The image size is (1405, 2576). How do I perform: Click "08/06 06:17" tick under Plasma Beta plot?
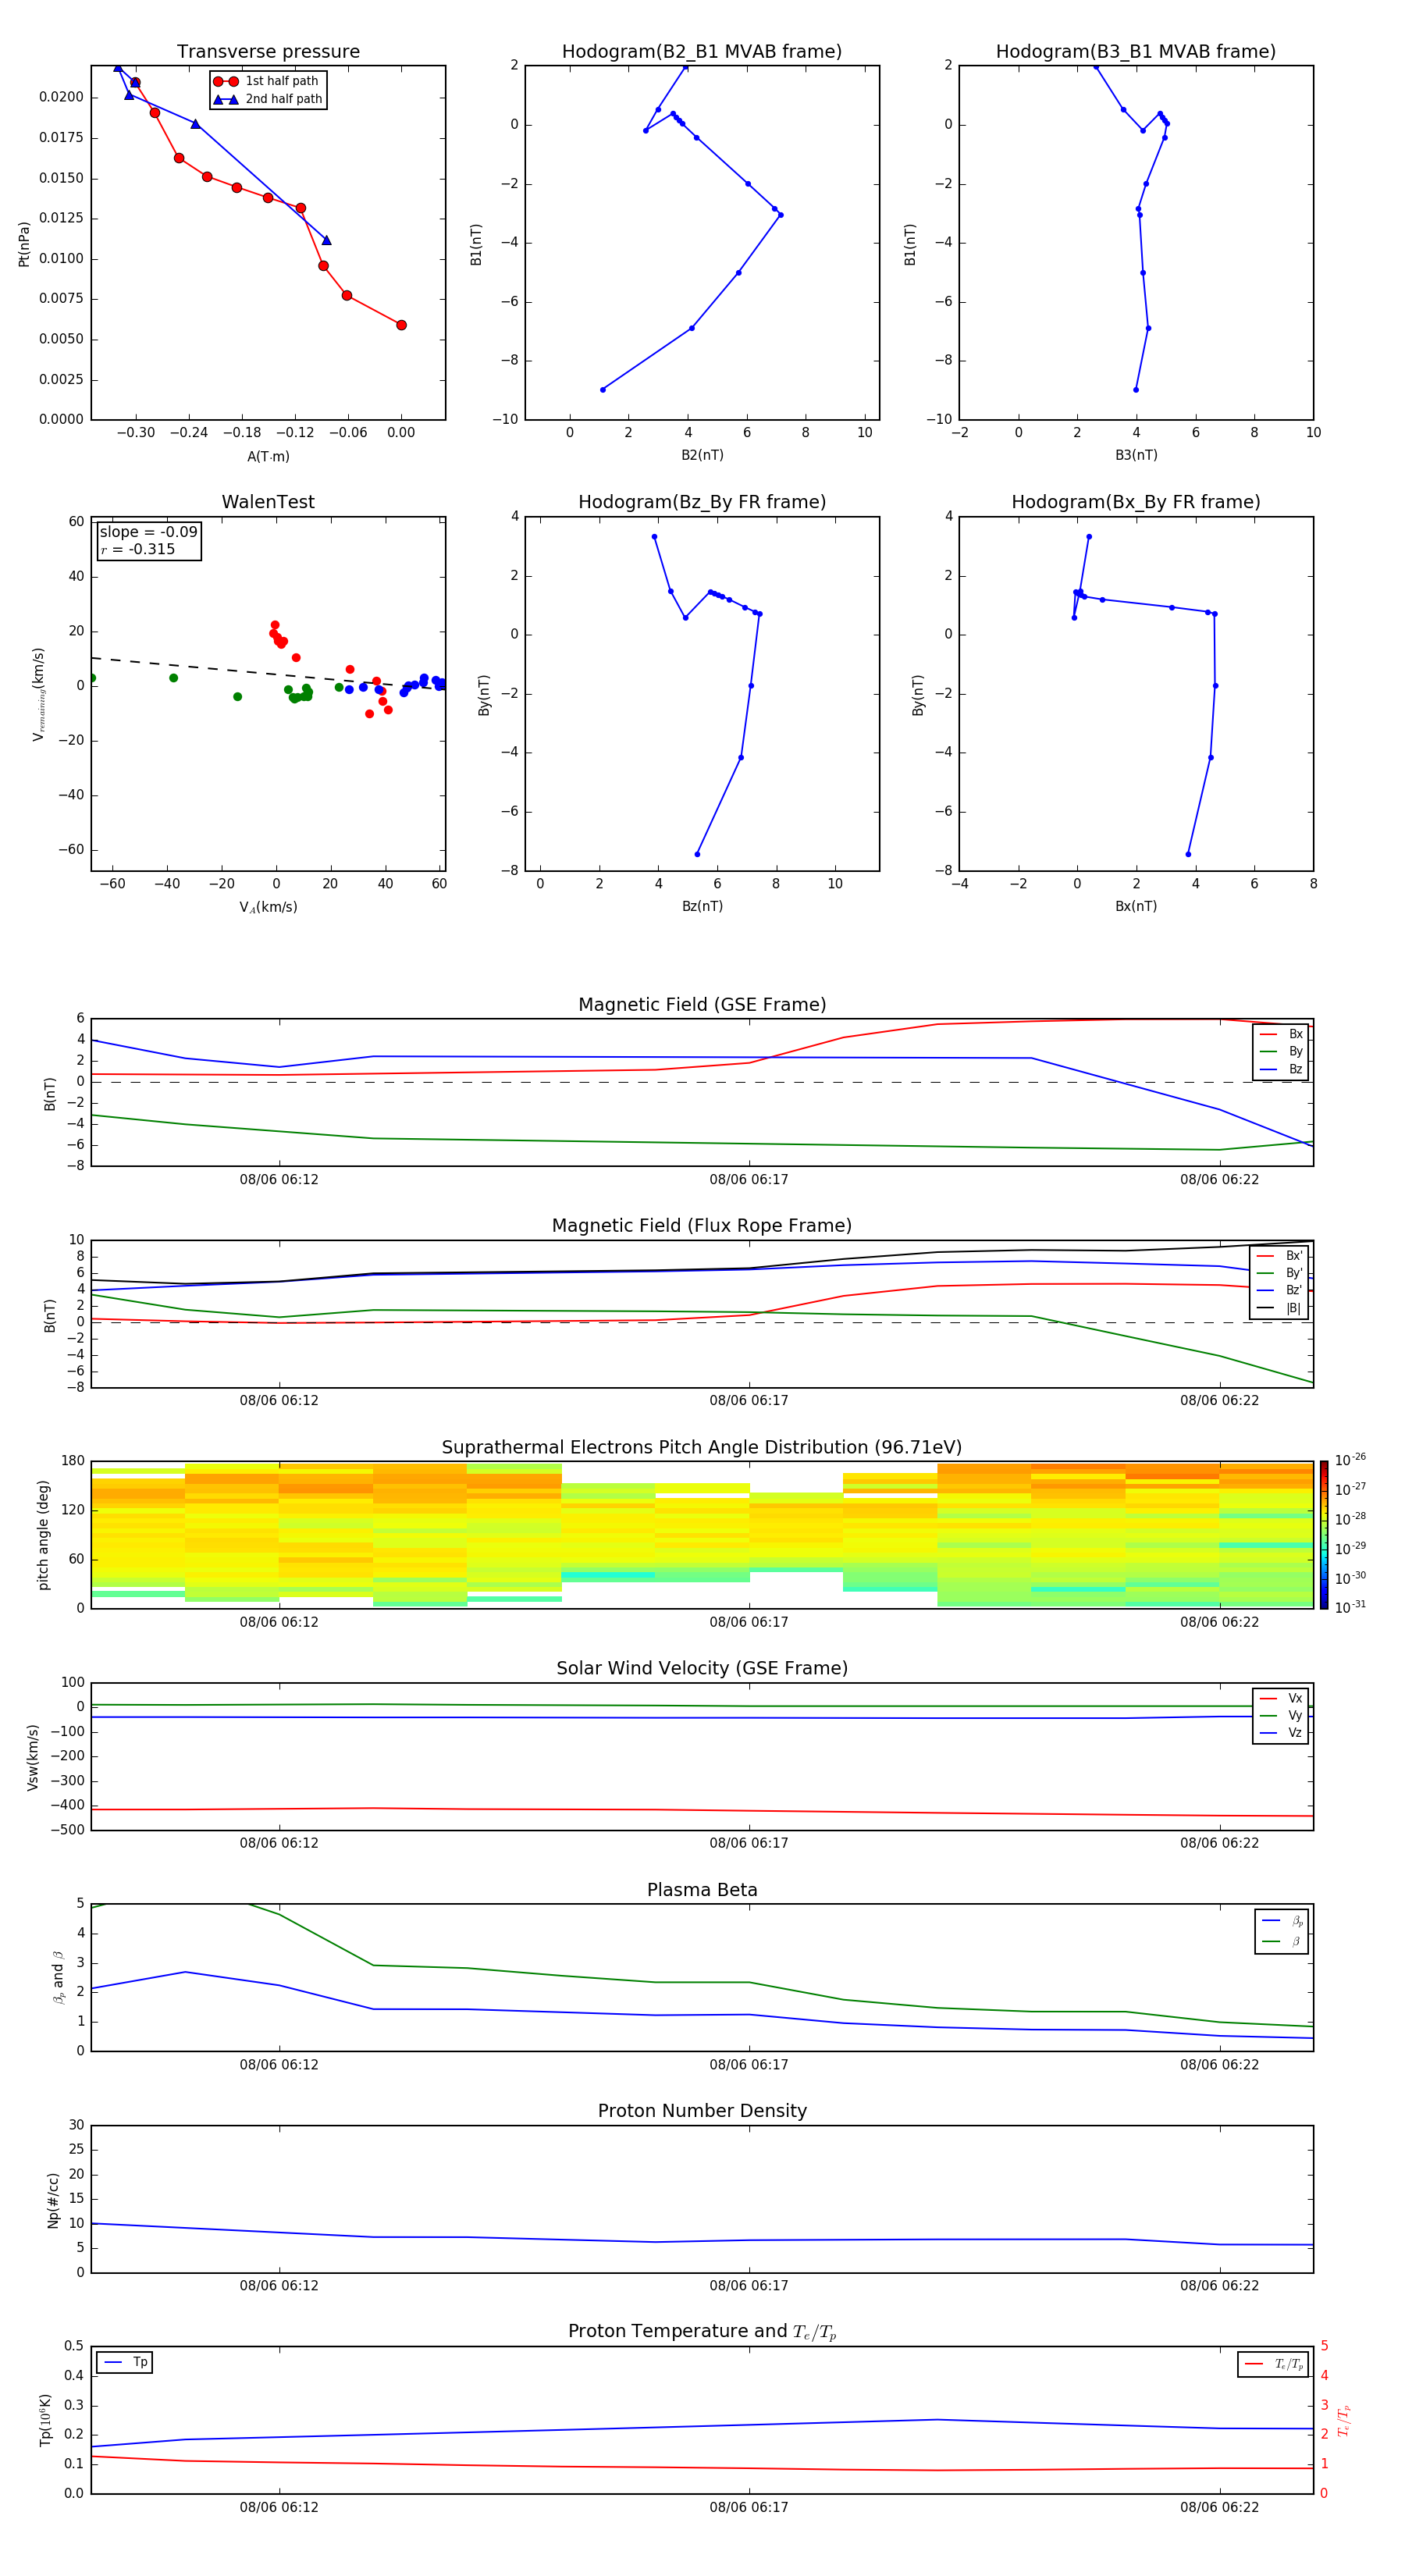[x=749, y=2065]
